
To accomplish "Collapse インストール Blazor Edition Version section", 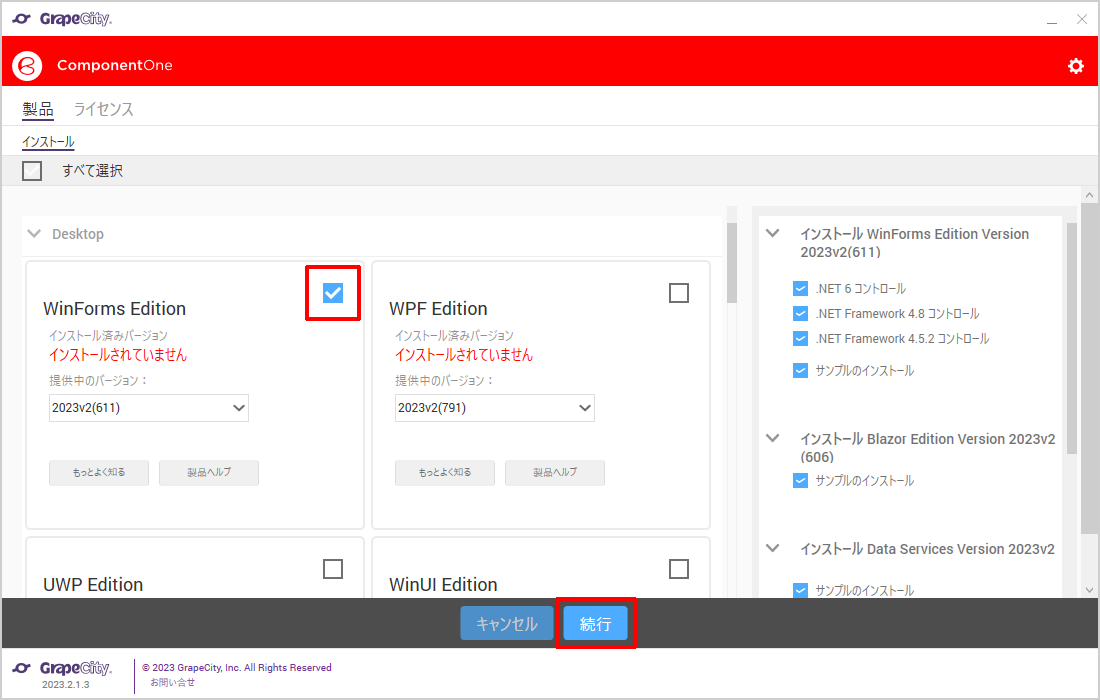I will click(772, 438).
